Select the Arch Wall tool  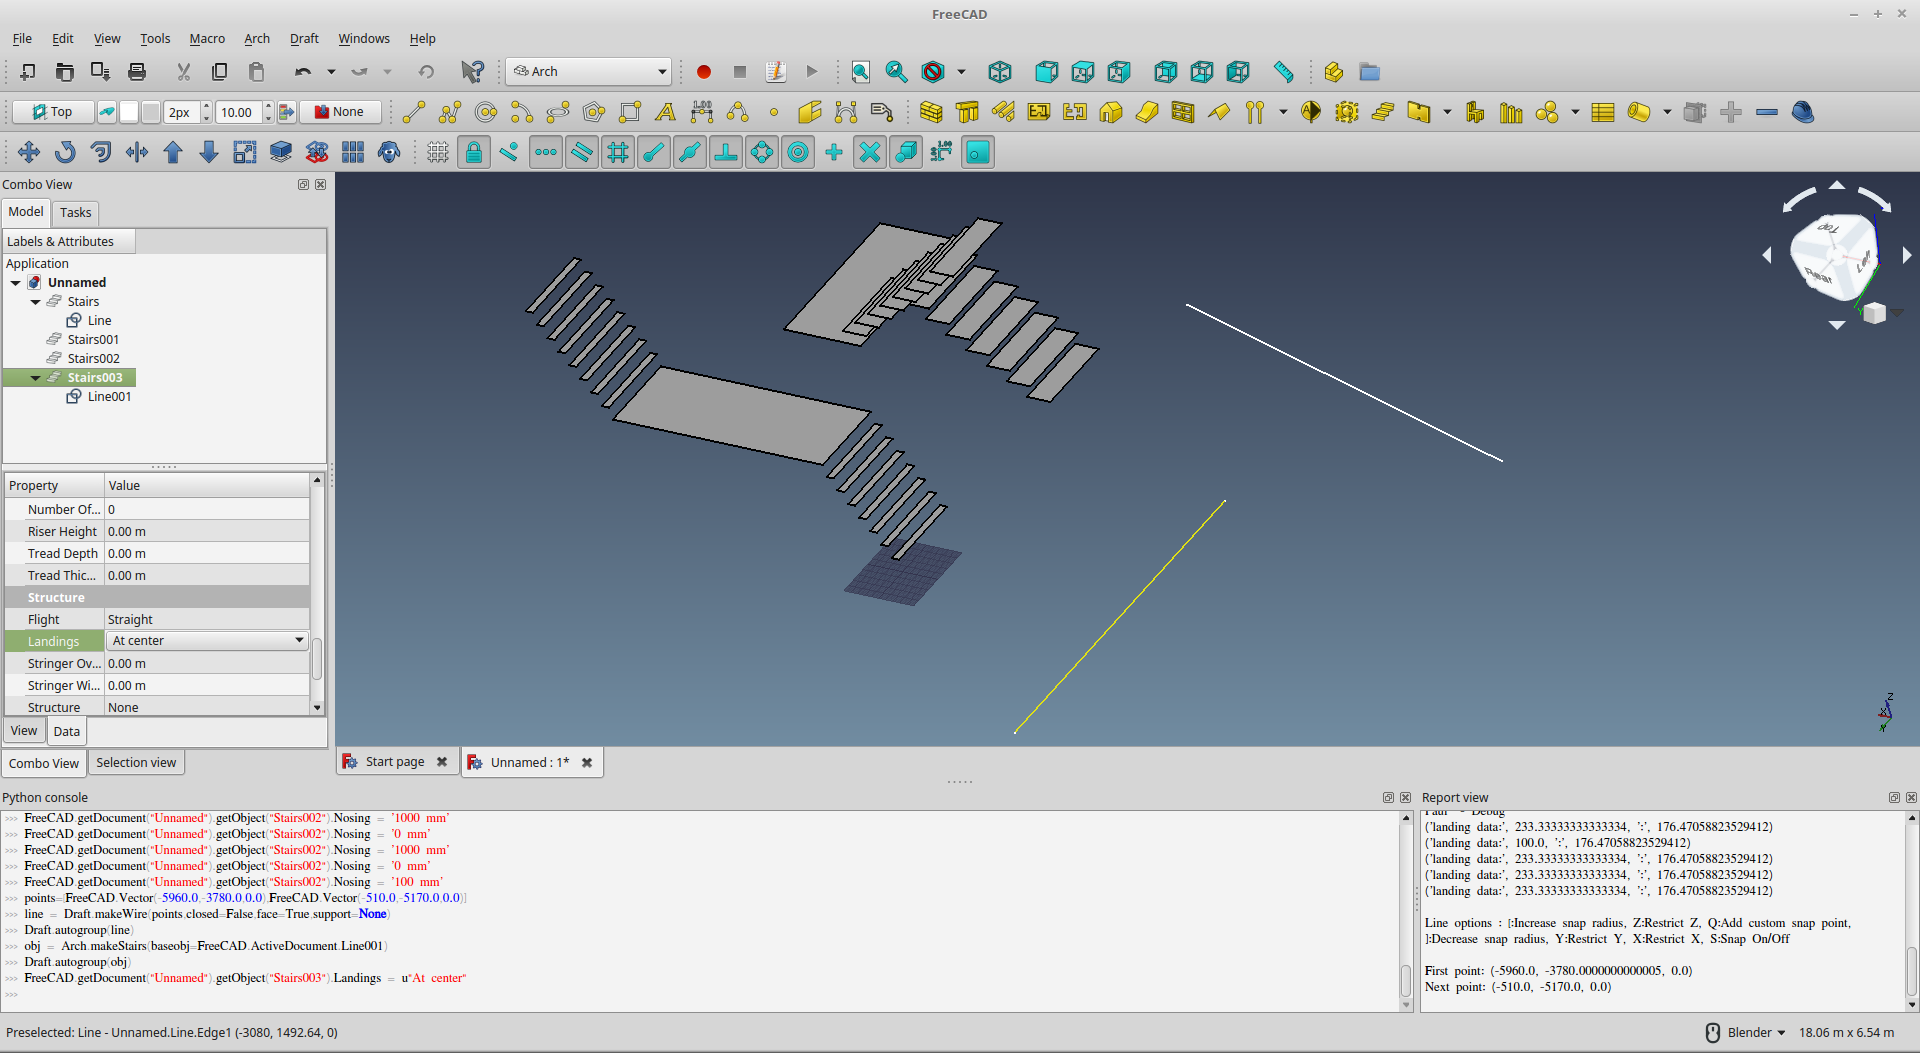pos(931,112)
